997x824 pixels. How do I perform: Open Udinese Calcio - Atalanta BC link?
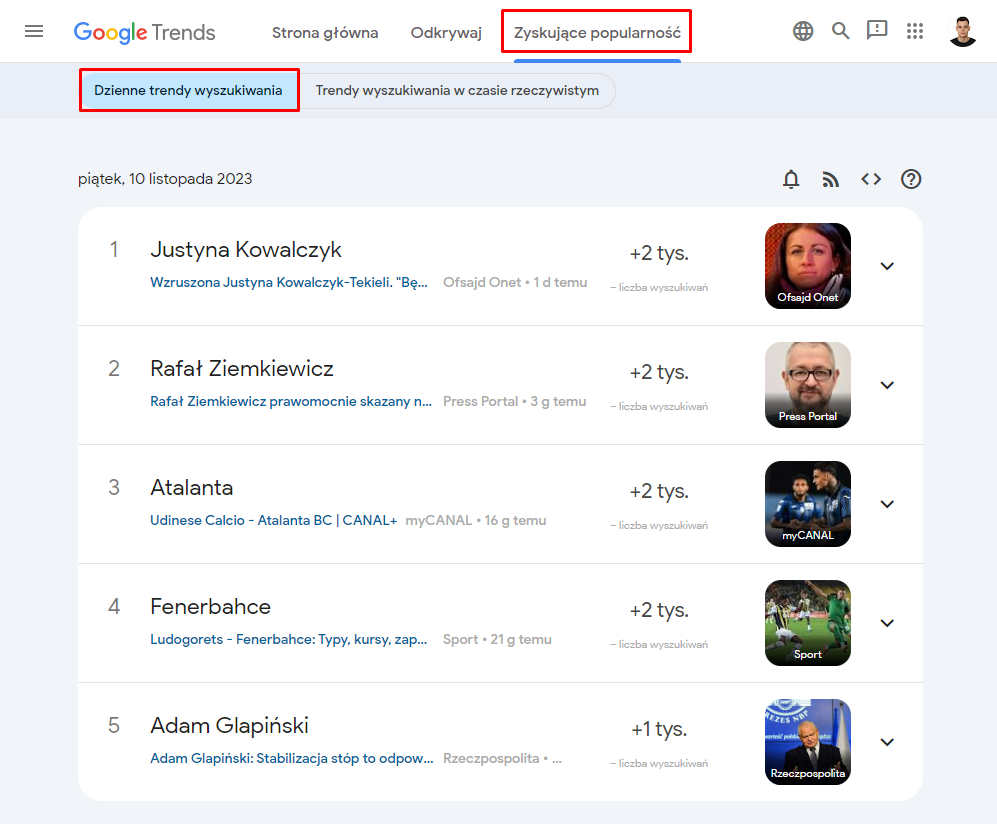pos(273,520)
